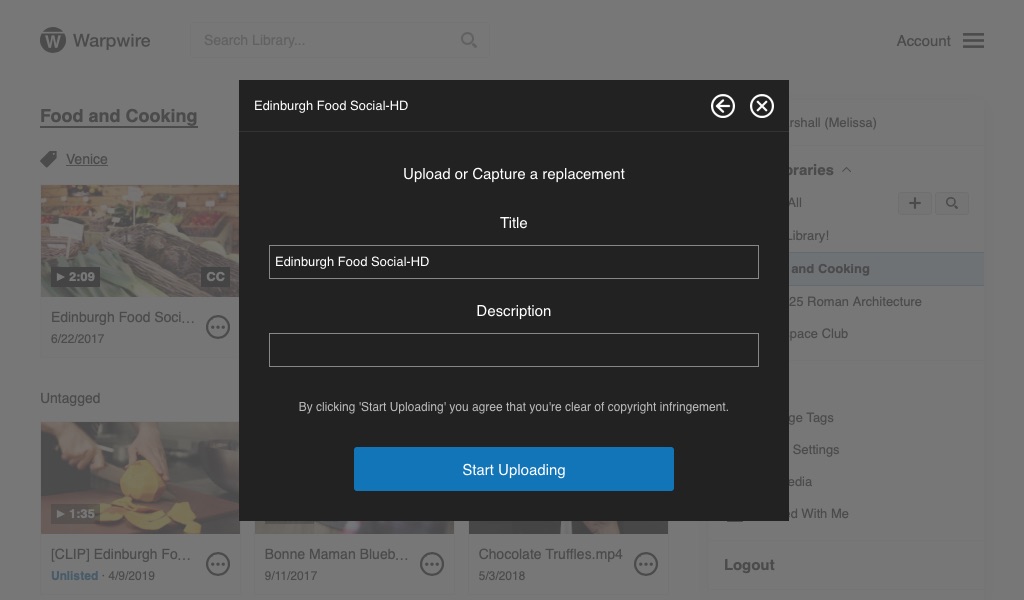Click the Bonne Maman Blueb... title
The height and width of the screenshot is (600, 1024).
coord(336,554)
